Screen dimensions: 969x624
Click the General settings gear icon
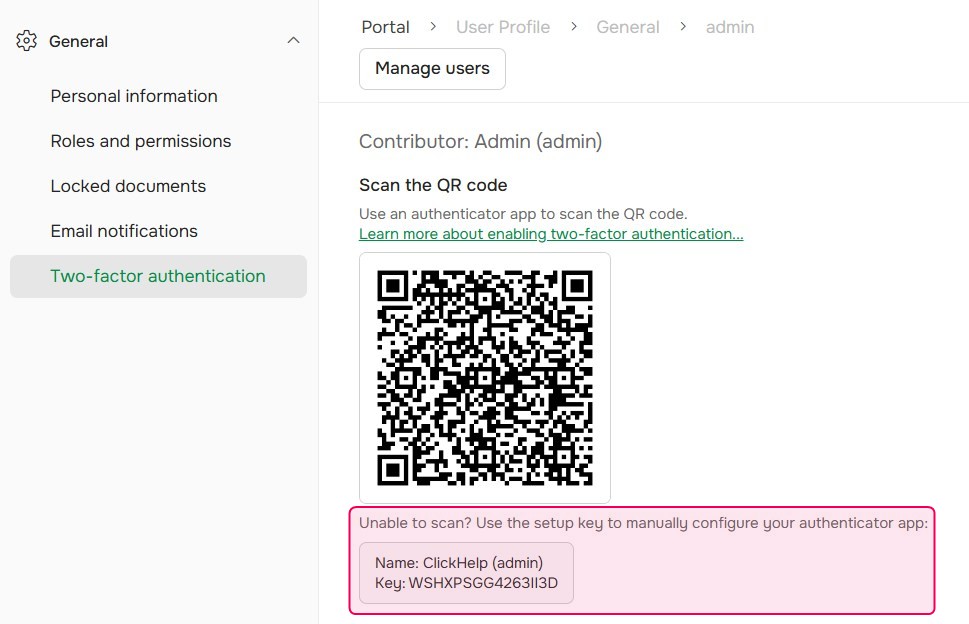(25, 41)
